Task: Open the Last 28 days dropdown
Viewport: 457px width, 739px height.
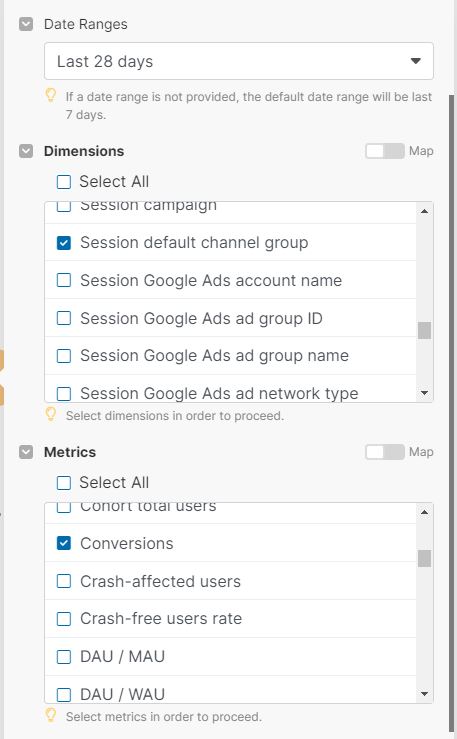Action: (239, 61)
